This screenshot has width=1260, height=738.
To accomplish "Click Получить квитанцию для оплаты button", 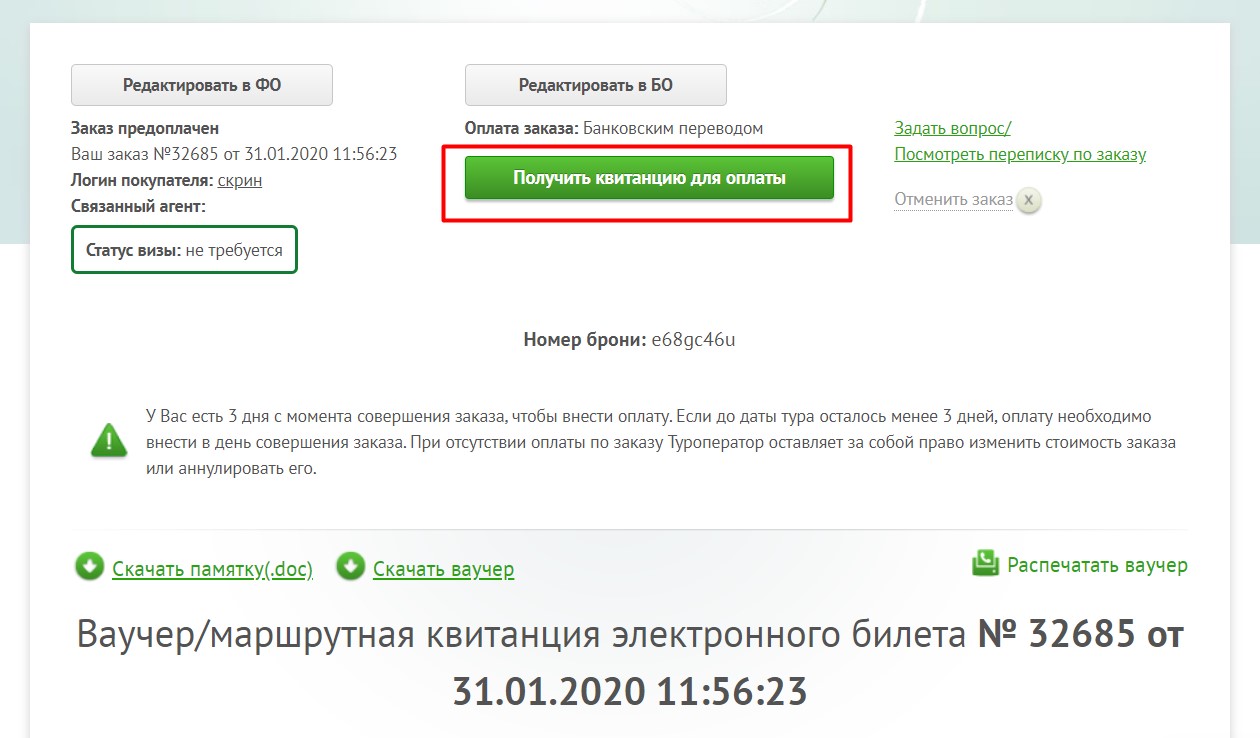I will pyautogui.click(x=649, y=178).
